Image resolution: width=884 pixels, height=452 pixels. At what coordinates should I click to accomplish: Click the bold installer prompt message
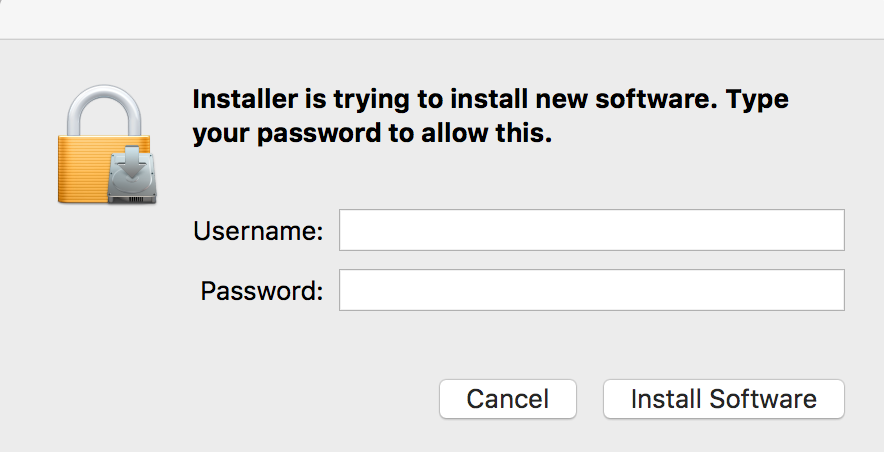pyautogui.click(x=490, y=117)
